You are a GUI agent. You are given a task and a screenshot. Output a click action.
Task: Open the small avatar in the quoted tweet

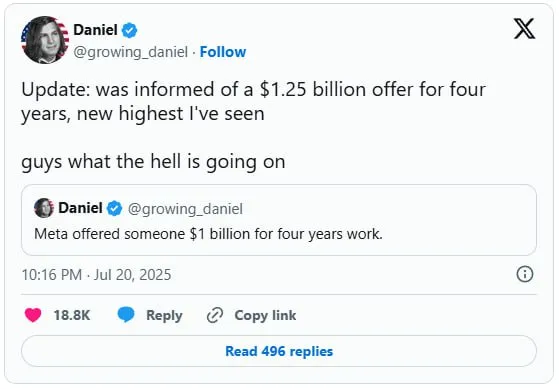point(44,208)
